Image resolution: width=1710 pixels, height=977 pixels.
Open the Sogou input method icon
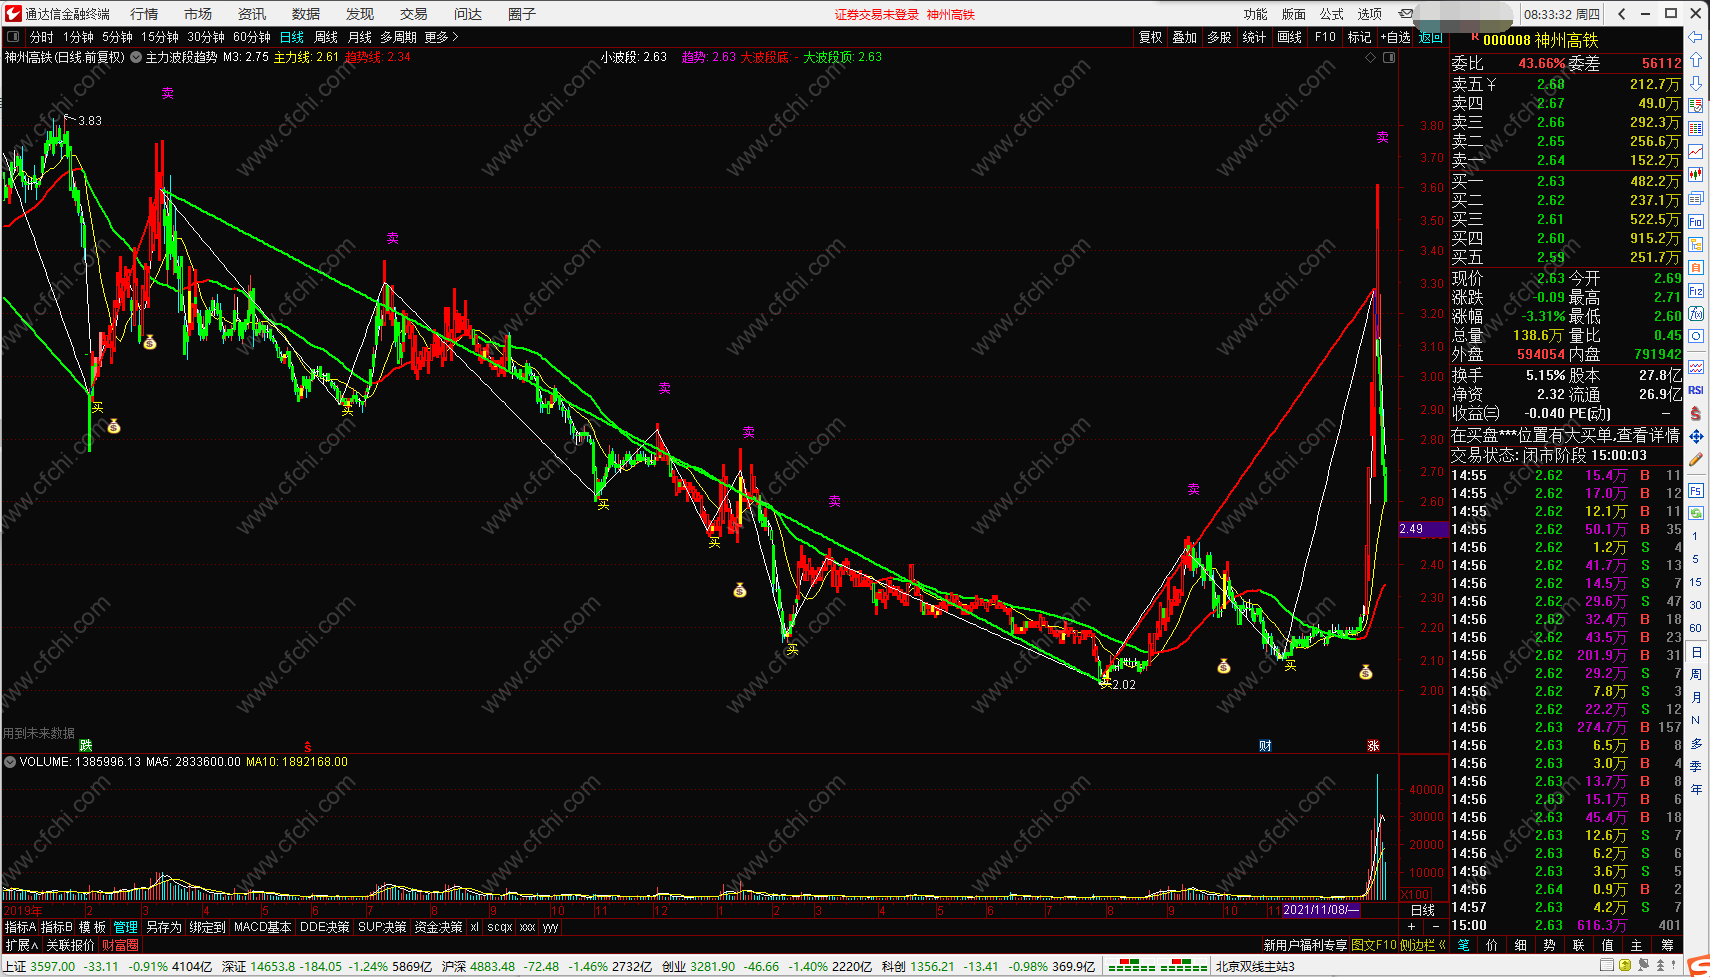click(x=1697, y=965)
